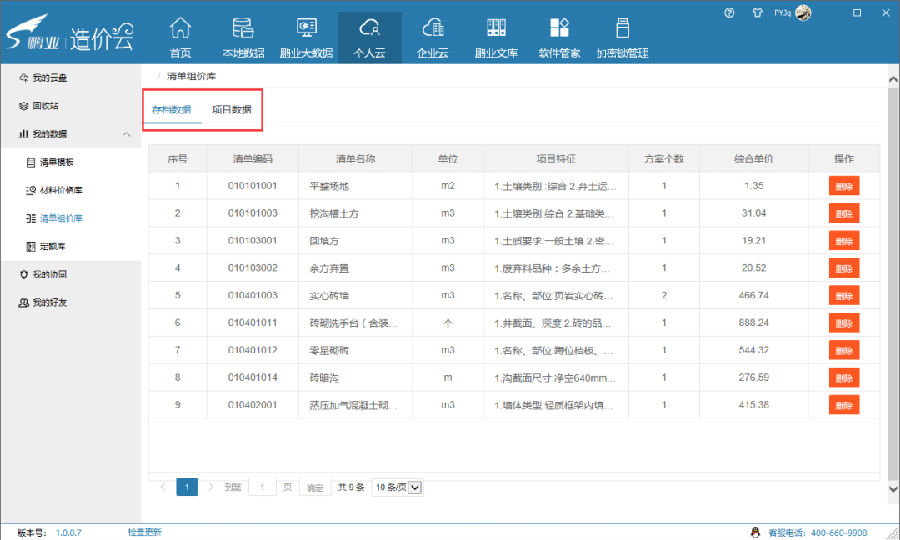
Task: Open the 企业云 enterprise cloud icon
Action: tap(433, 37)
